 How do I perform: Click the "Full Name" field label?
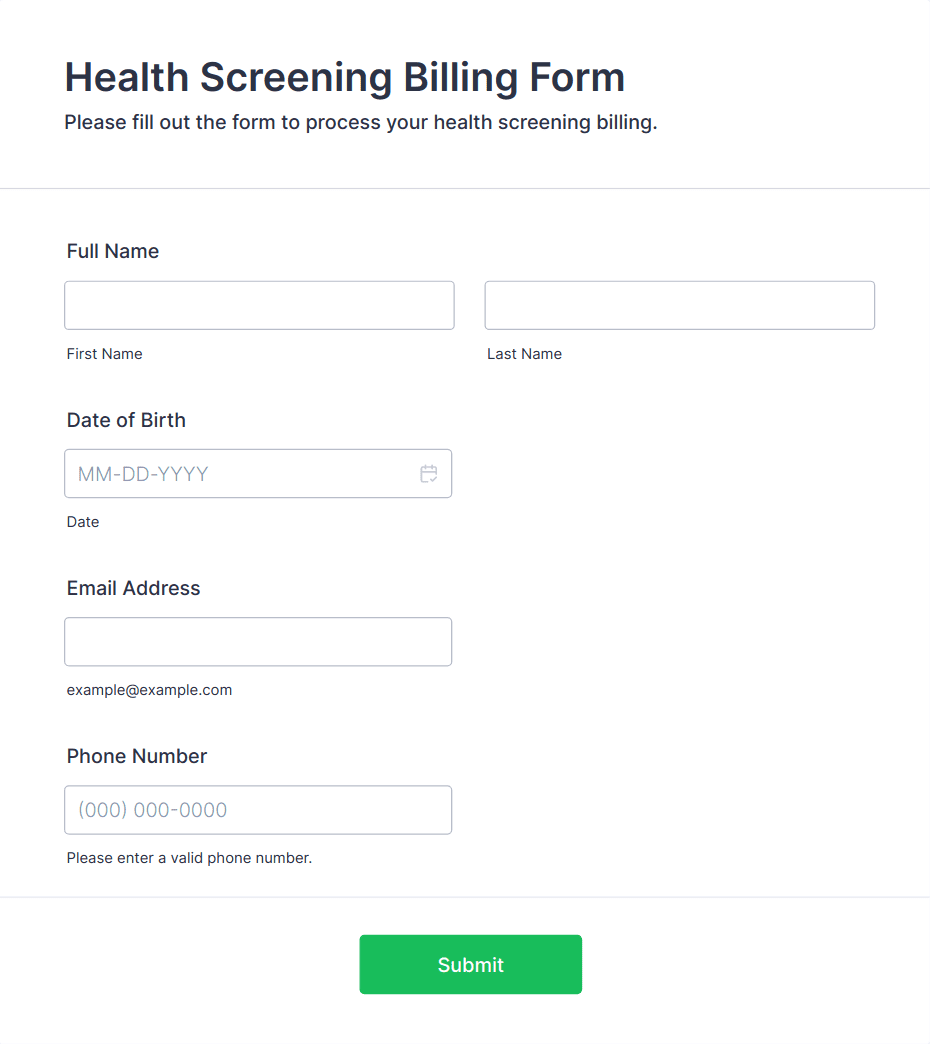[113, 251]
